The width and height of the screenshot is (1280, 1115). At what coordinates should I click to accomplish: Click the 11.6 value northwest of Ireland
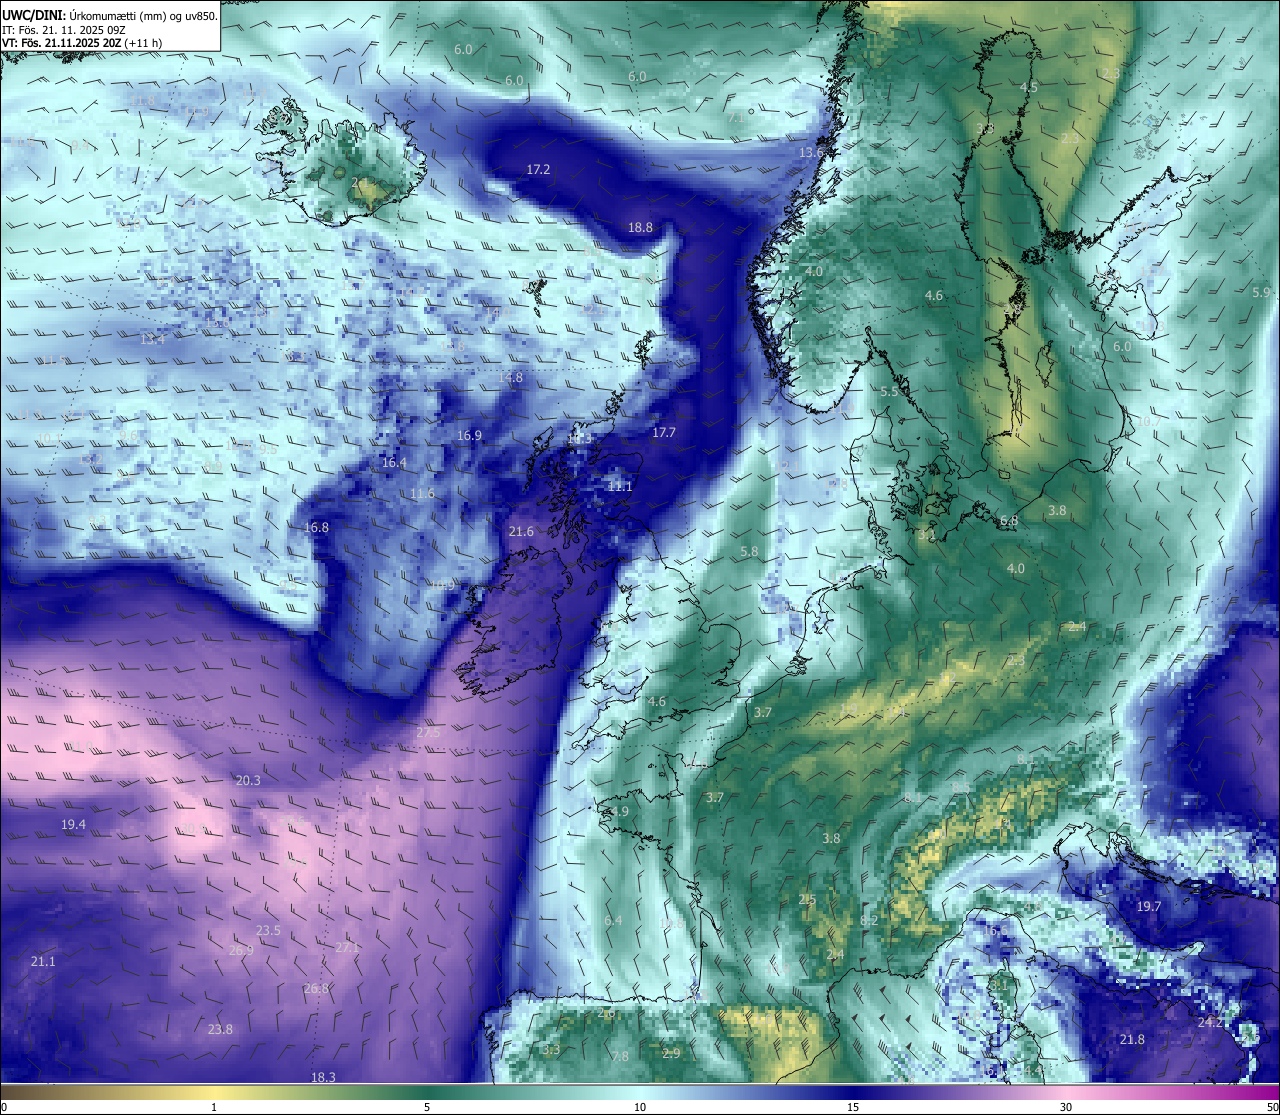pos(422,494)
